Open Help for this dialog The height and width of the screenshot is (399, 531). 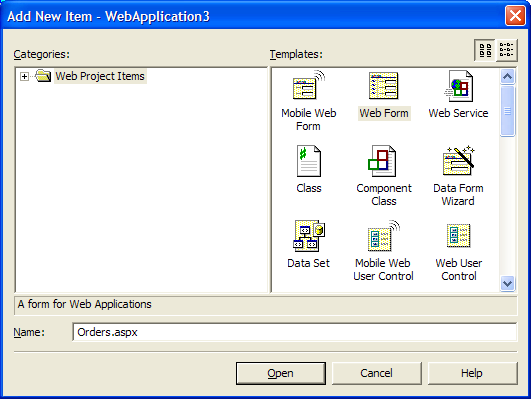[x=472, y=373]
